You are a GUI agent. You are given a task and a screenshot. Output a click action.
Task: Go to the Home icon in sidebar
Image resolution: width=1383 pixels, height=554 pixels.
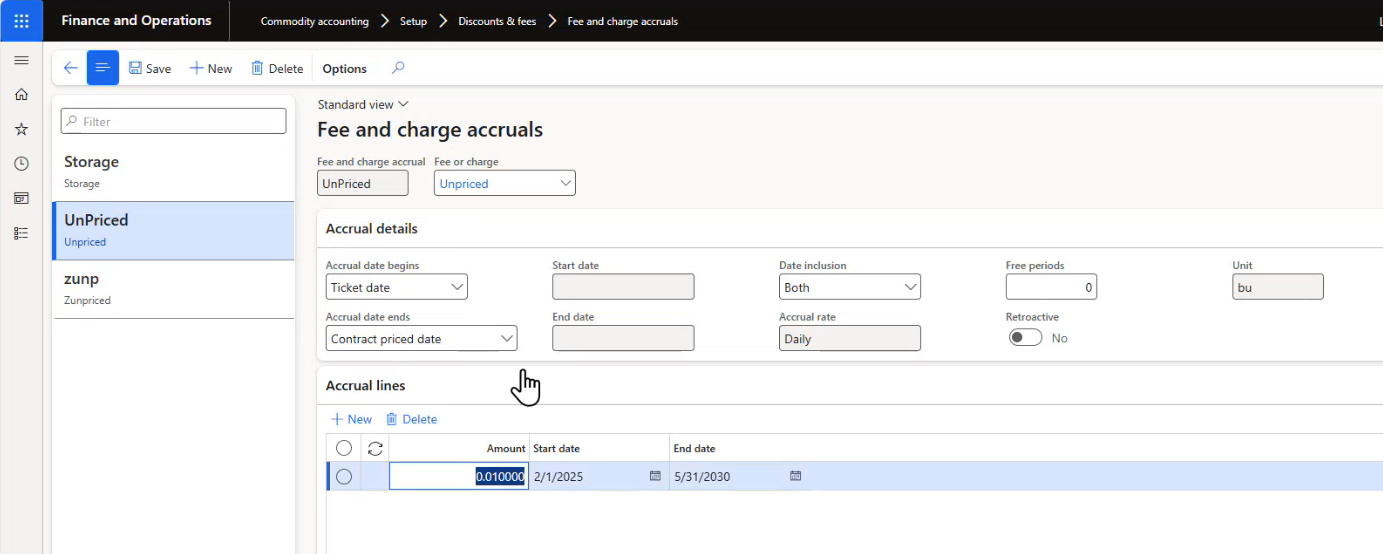(21, 94)
